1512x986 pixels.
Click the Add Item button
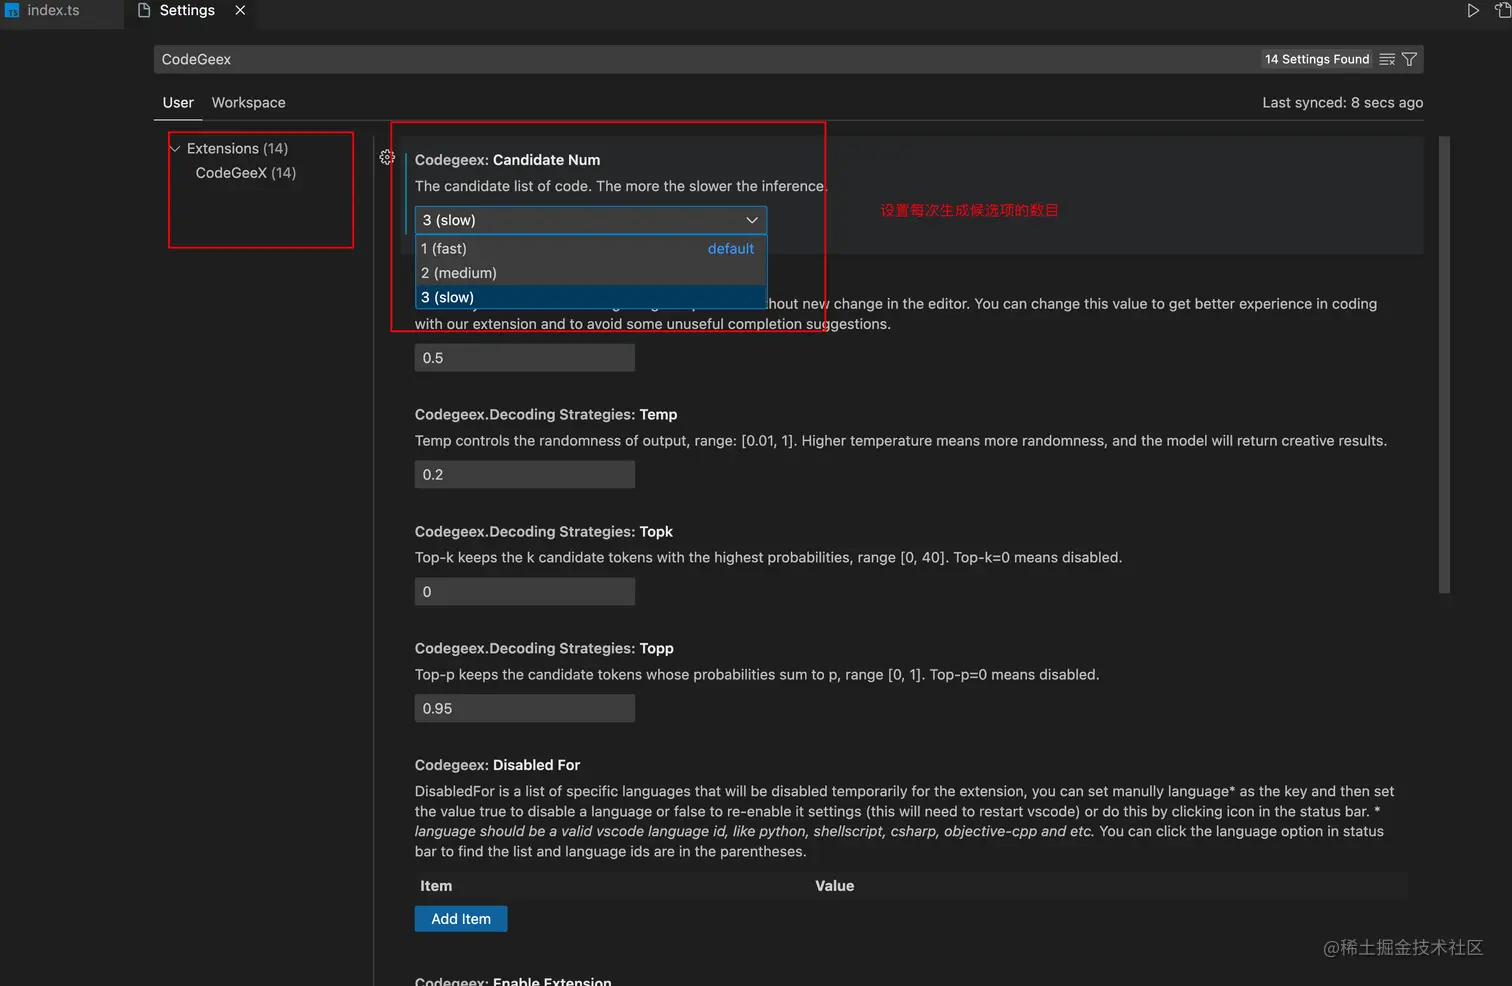[461, 919]
